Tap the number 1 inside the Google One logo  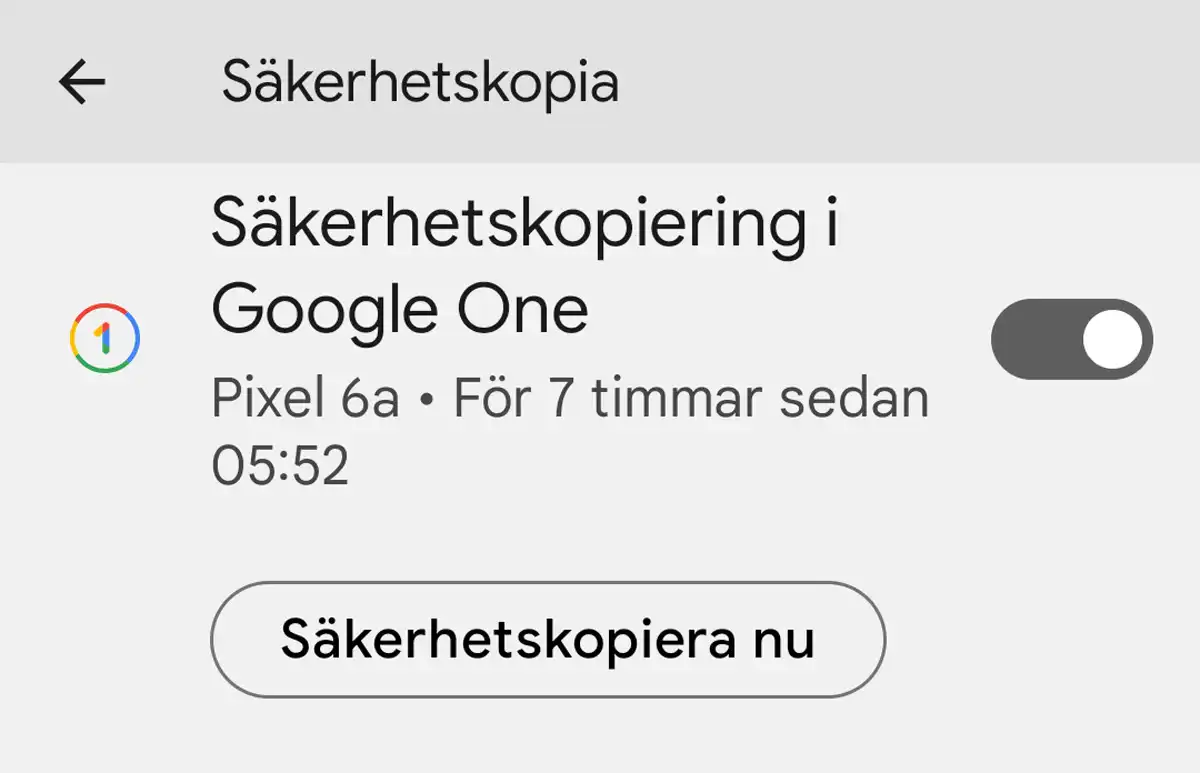tap(105, 340)
